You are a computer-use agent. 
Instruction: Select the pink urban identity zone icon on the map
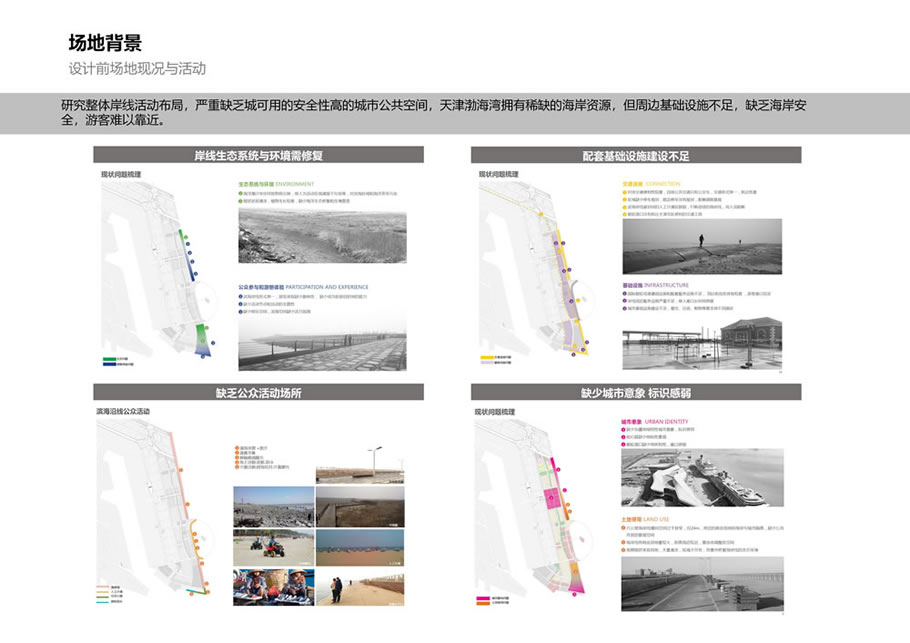[553, 496]
